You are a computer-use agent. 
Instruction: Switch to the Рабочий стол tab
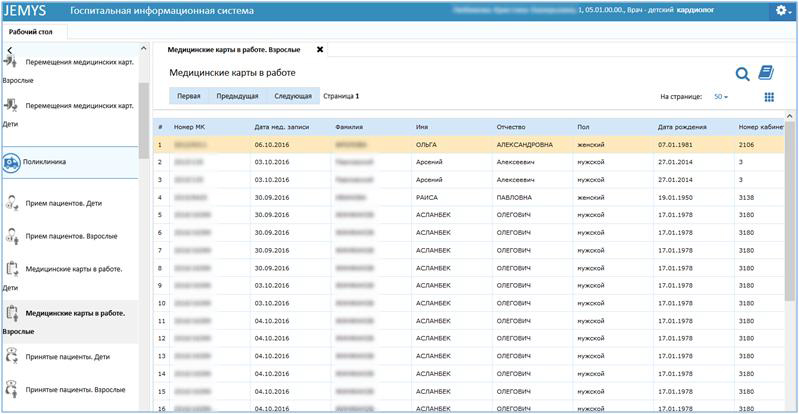(31, 31)
